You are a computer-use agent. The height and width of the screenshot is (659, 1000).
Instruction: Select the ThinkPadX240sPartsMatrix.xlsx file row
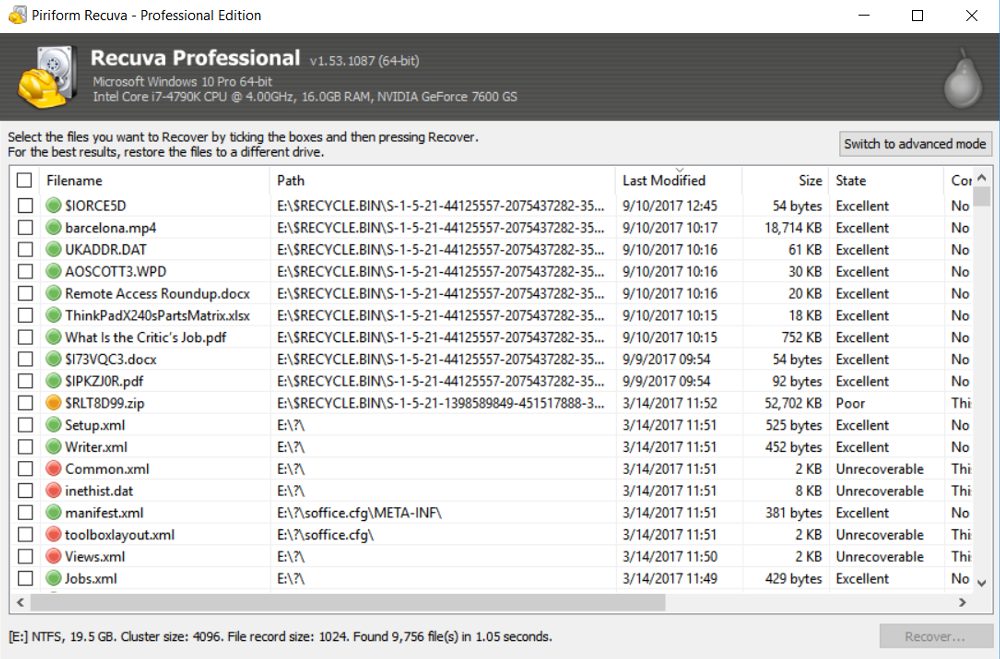(x=157, y=316)
